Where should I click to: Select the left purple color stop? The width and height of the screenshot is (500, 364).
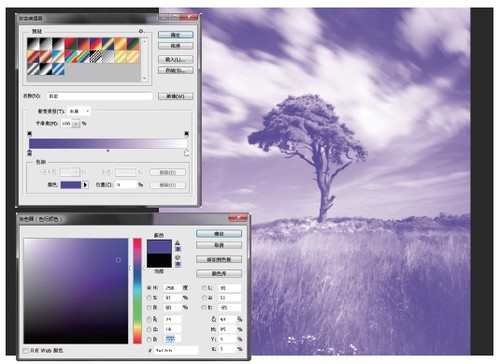pos(30,153)
